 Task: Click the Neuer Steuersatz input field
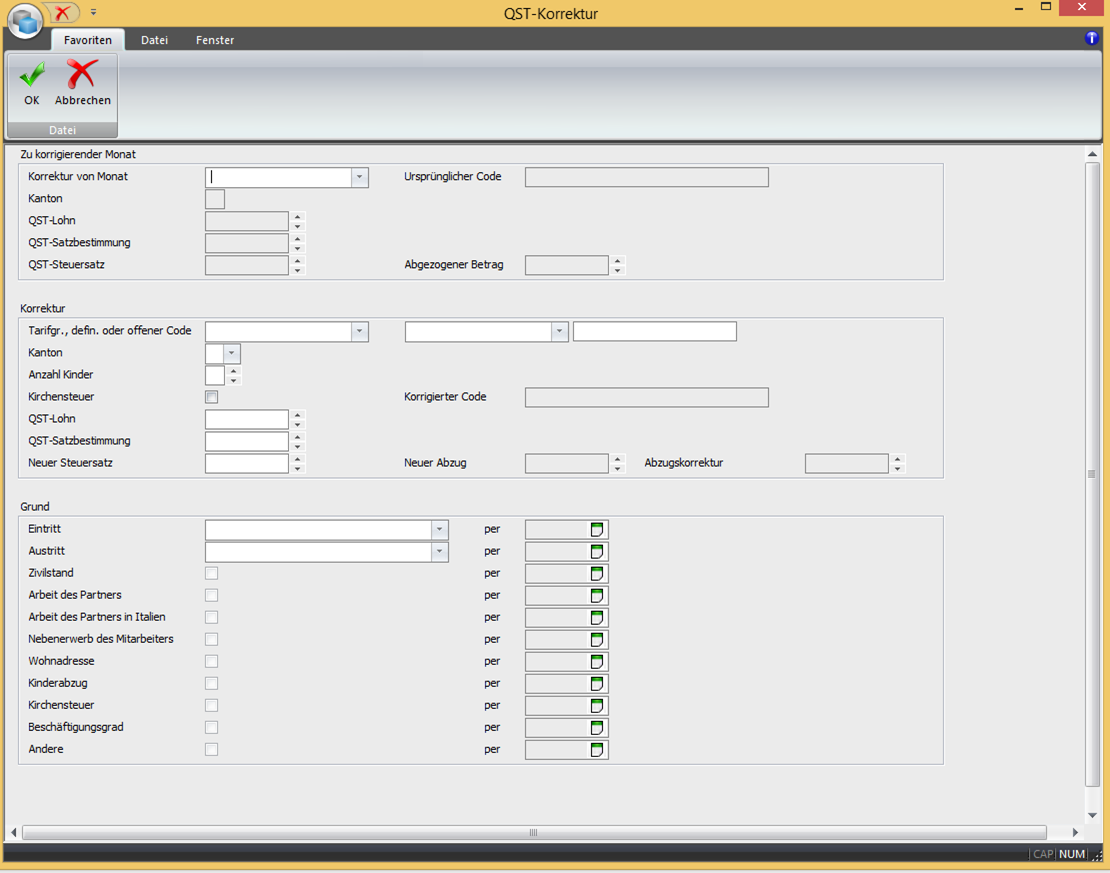(x=246, y=463)
